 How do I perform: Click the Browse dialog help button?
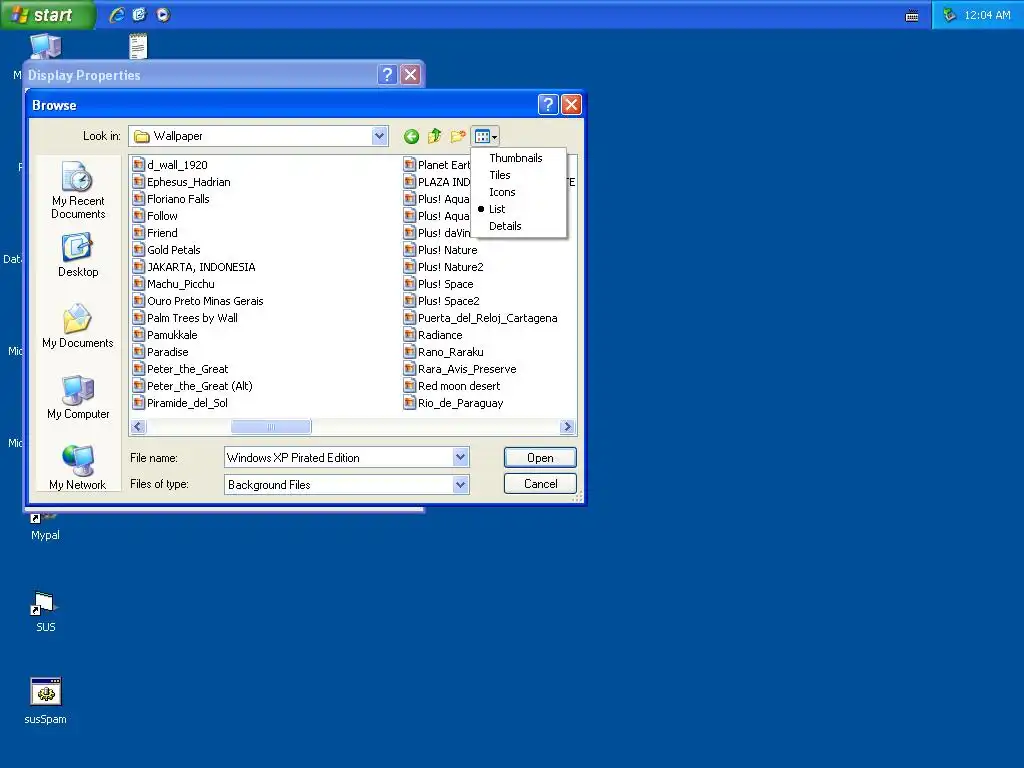(x=548, y=104)
